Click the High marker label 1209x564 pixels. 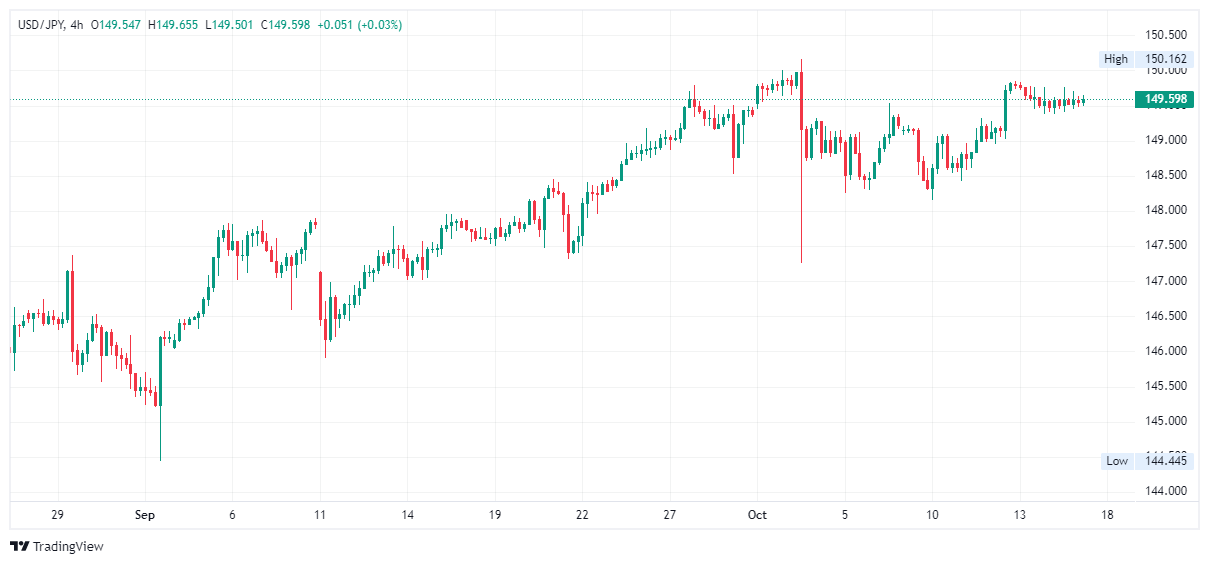[1116, 59]
